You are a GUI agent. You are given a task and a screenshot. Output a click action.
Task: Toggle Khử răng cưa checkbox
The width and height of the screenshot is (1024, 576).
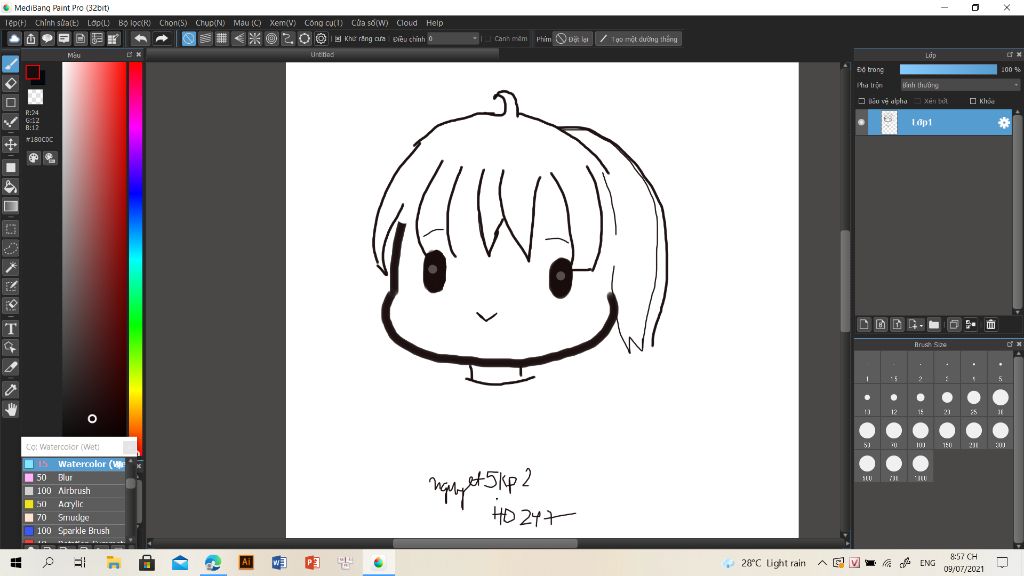click(x=338, y=39)
